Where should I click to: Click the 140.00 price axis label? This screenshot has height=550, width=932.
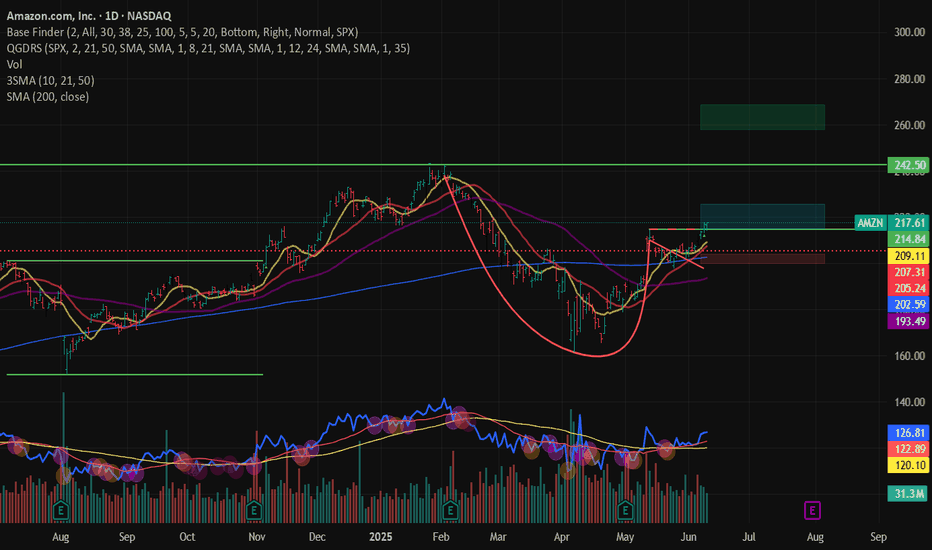pyautogui.click(x=909, y=402)
